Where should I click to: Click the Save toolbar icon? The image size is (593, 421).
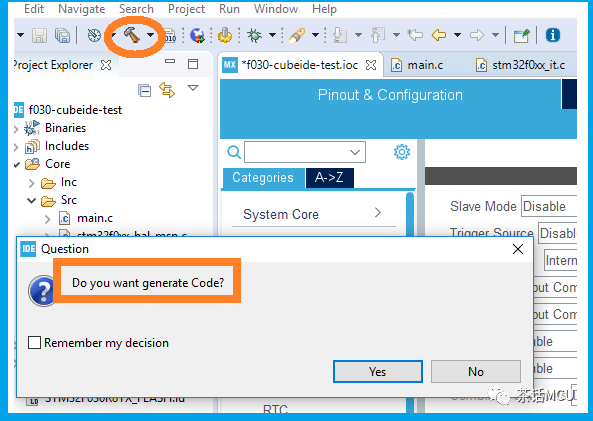tap(39, 36)
